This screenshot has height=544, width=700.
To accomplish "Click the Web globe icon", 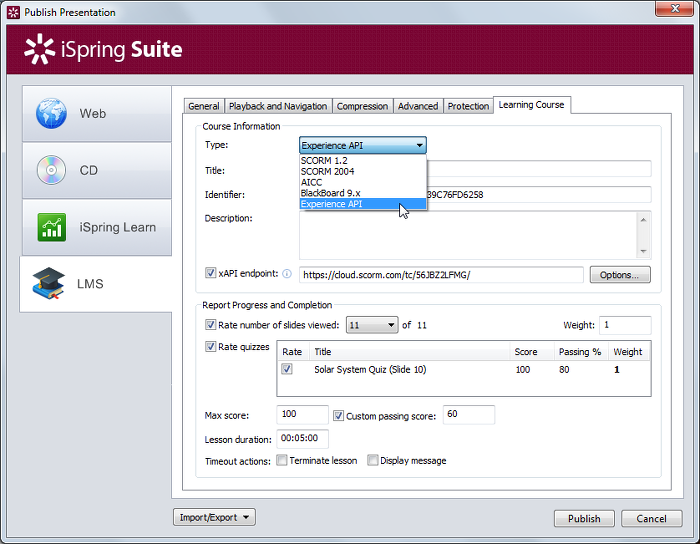I will pyautogui.click(x=51, y=113).
